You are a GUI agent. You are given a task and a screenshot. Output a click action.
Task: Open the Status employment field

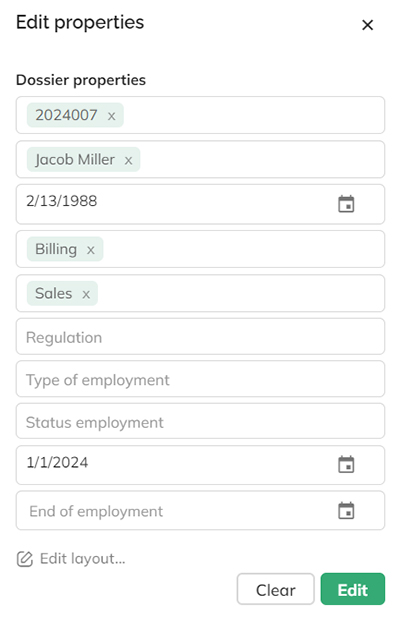tap(200, 421)
